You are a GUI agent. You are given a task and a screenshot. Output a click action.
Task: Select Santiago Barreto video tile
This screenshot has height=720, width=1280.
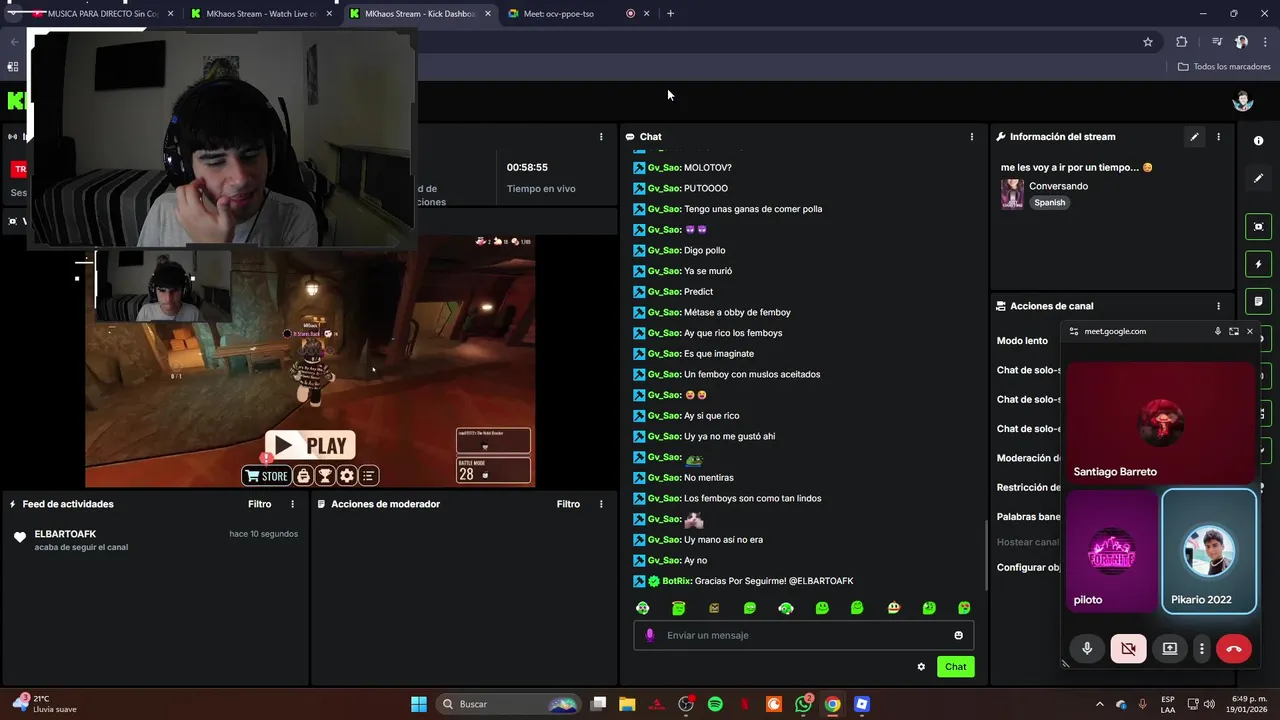pos(1160,423)
